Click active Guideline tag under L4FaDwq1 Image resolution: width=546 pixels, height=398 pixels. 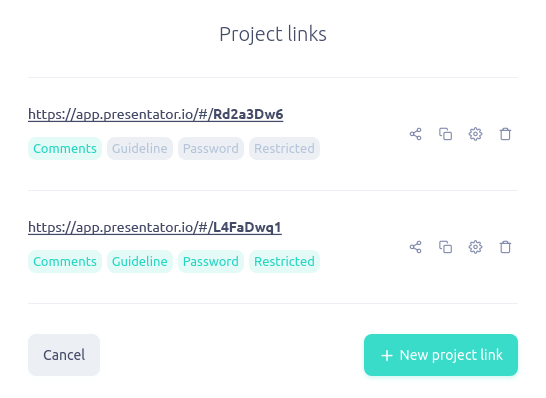[140, 262]
